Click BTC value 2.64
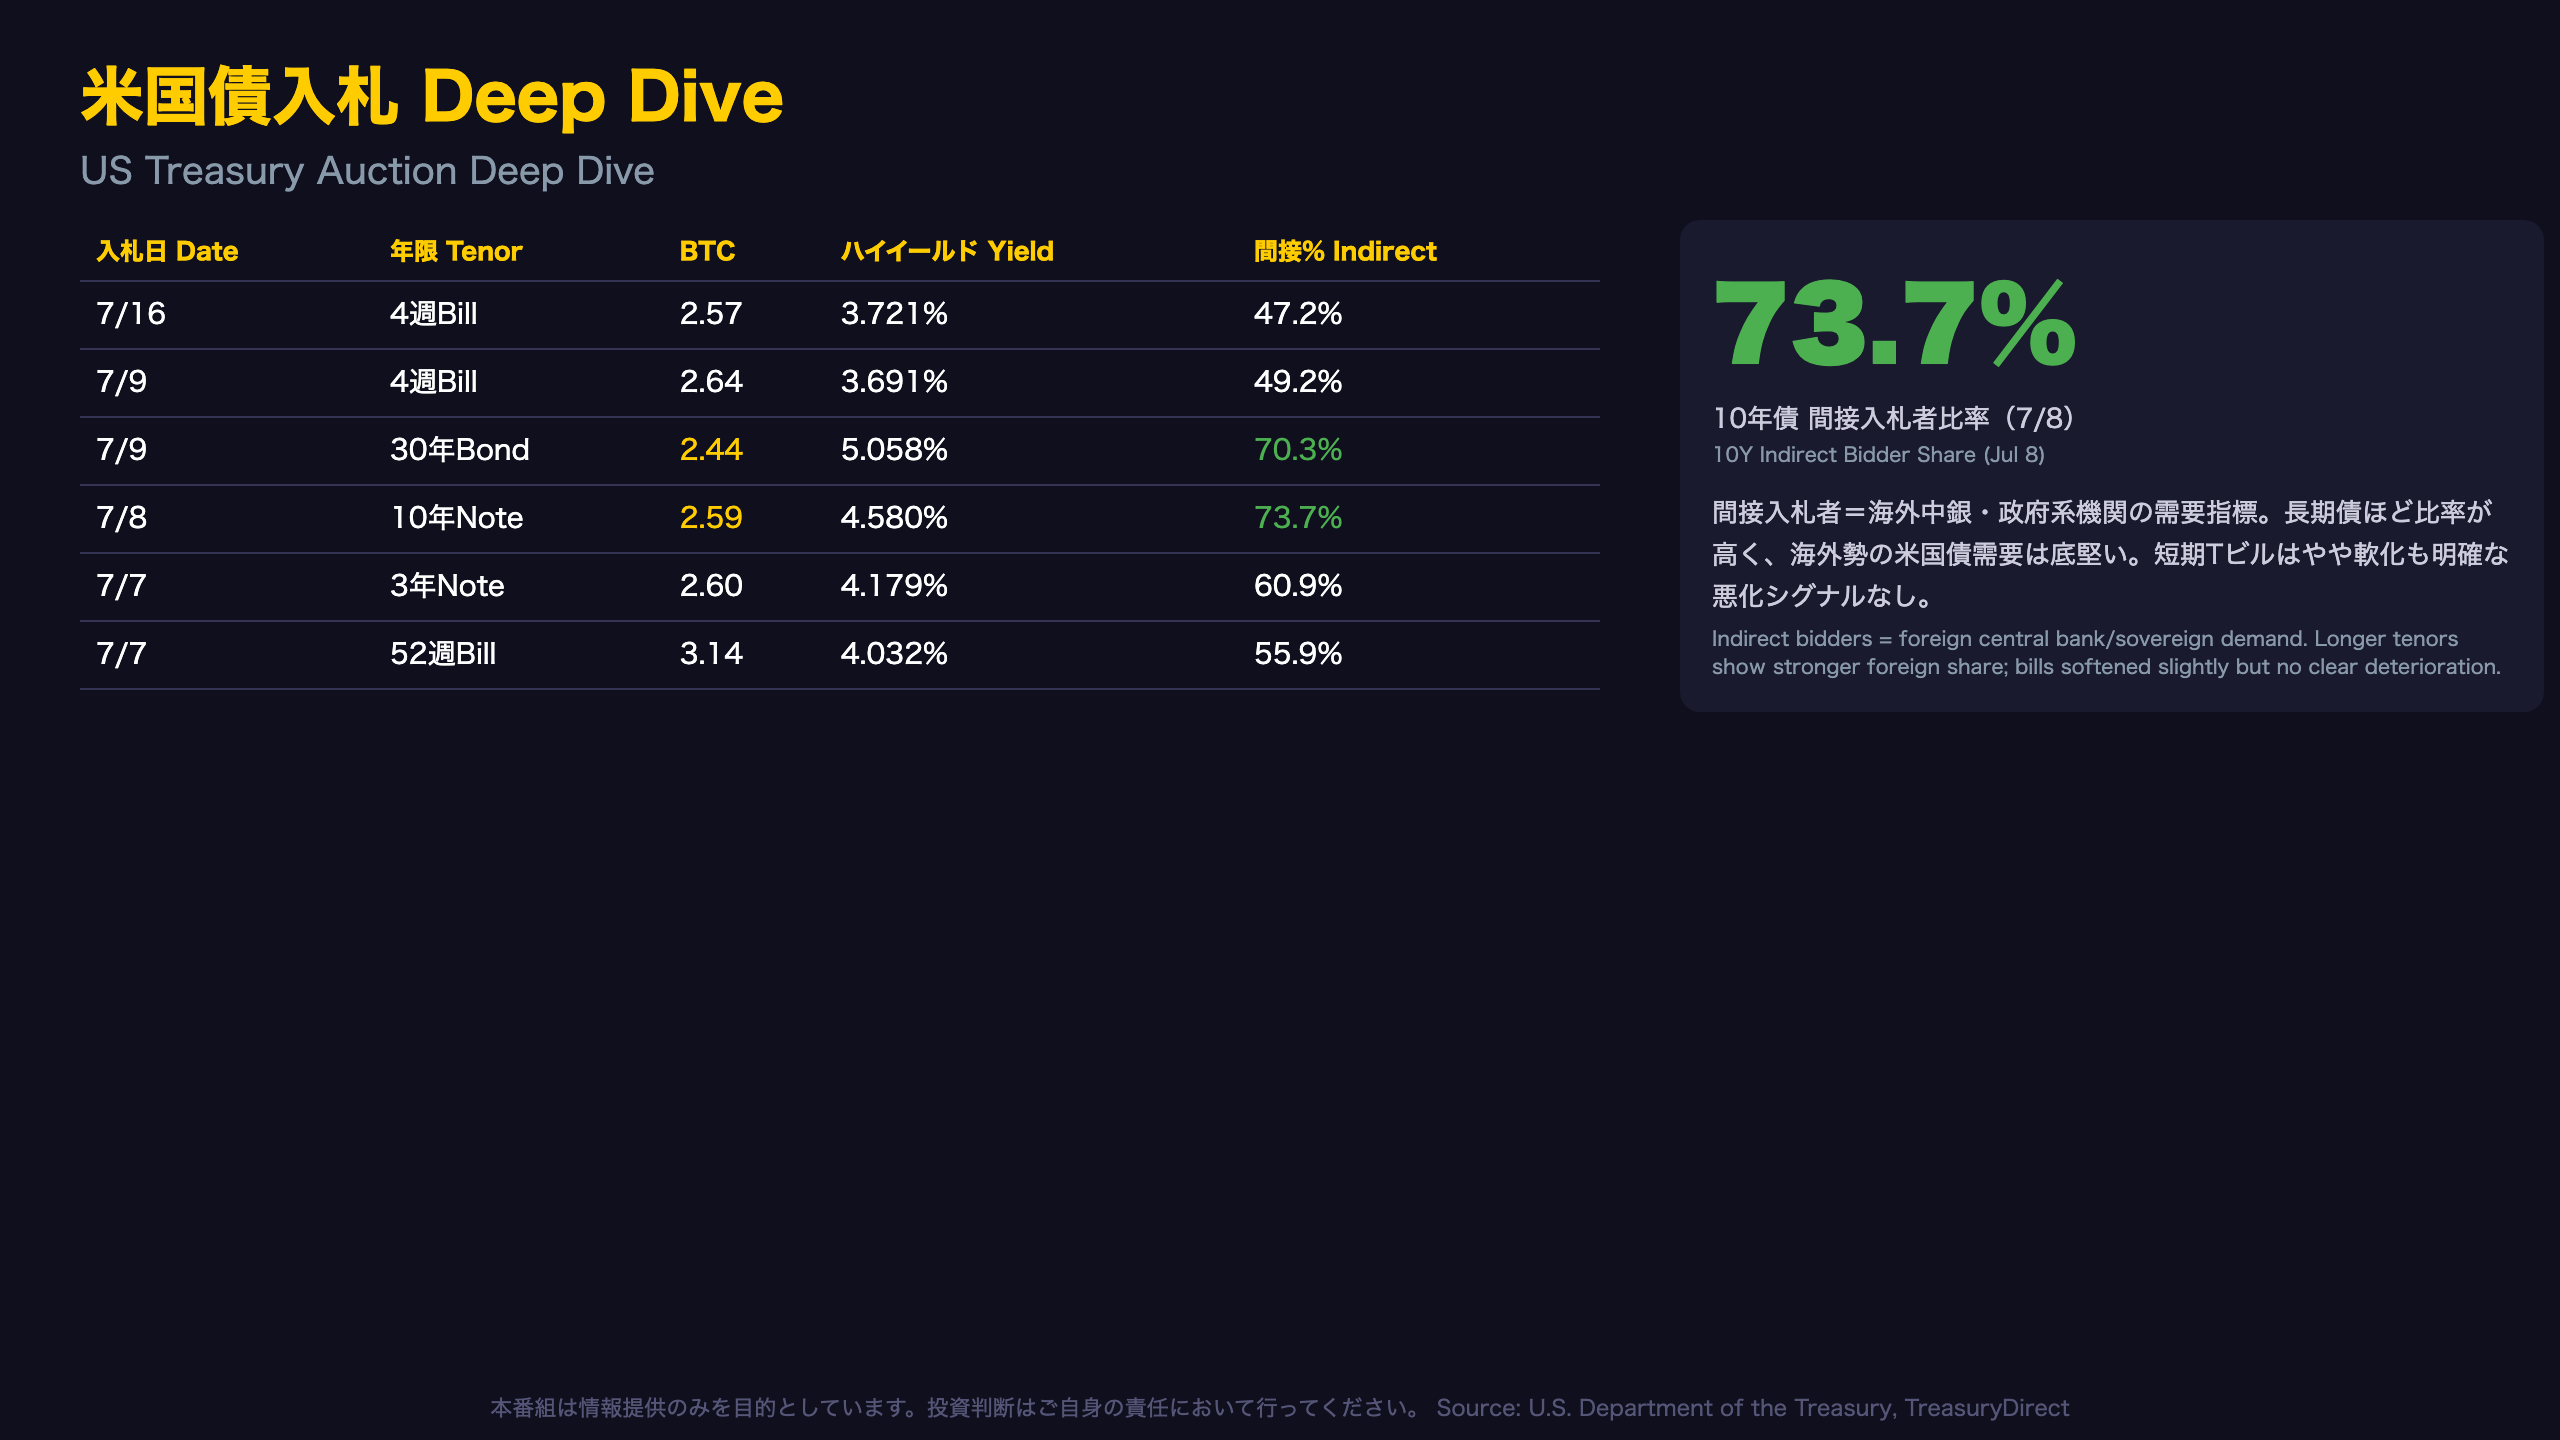Image resolution: width=2560 pixels, height=1440 pixels. click(x=711, y=382)
